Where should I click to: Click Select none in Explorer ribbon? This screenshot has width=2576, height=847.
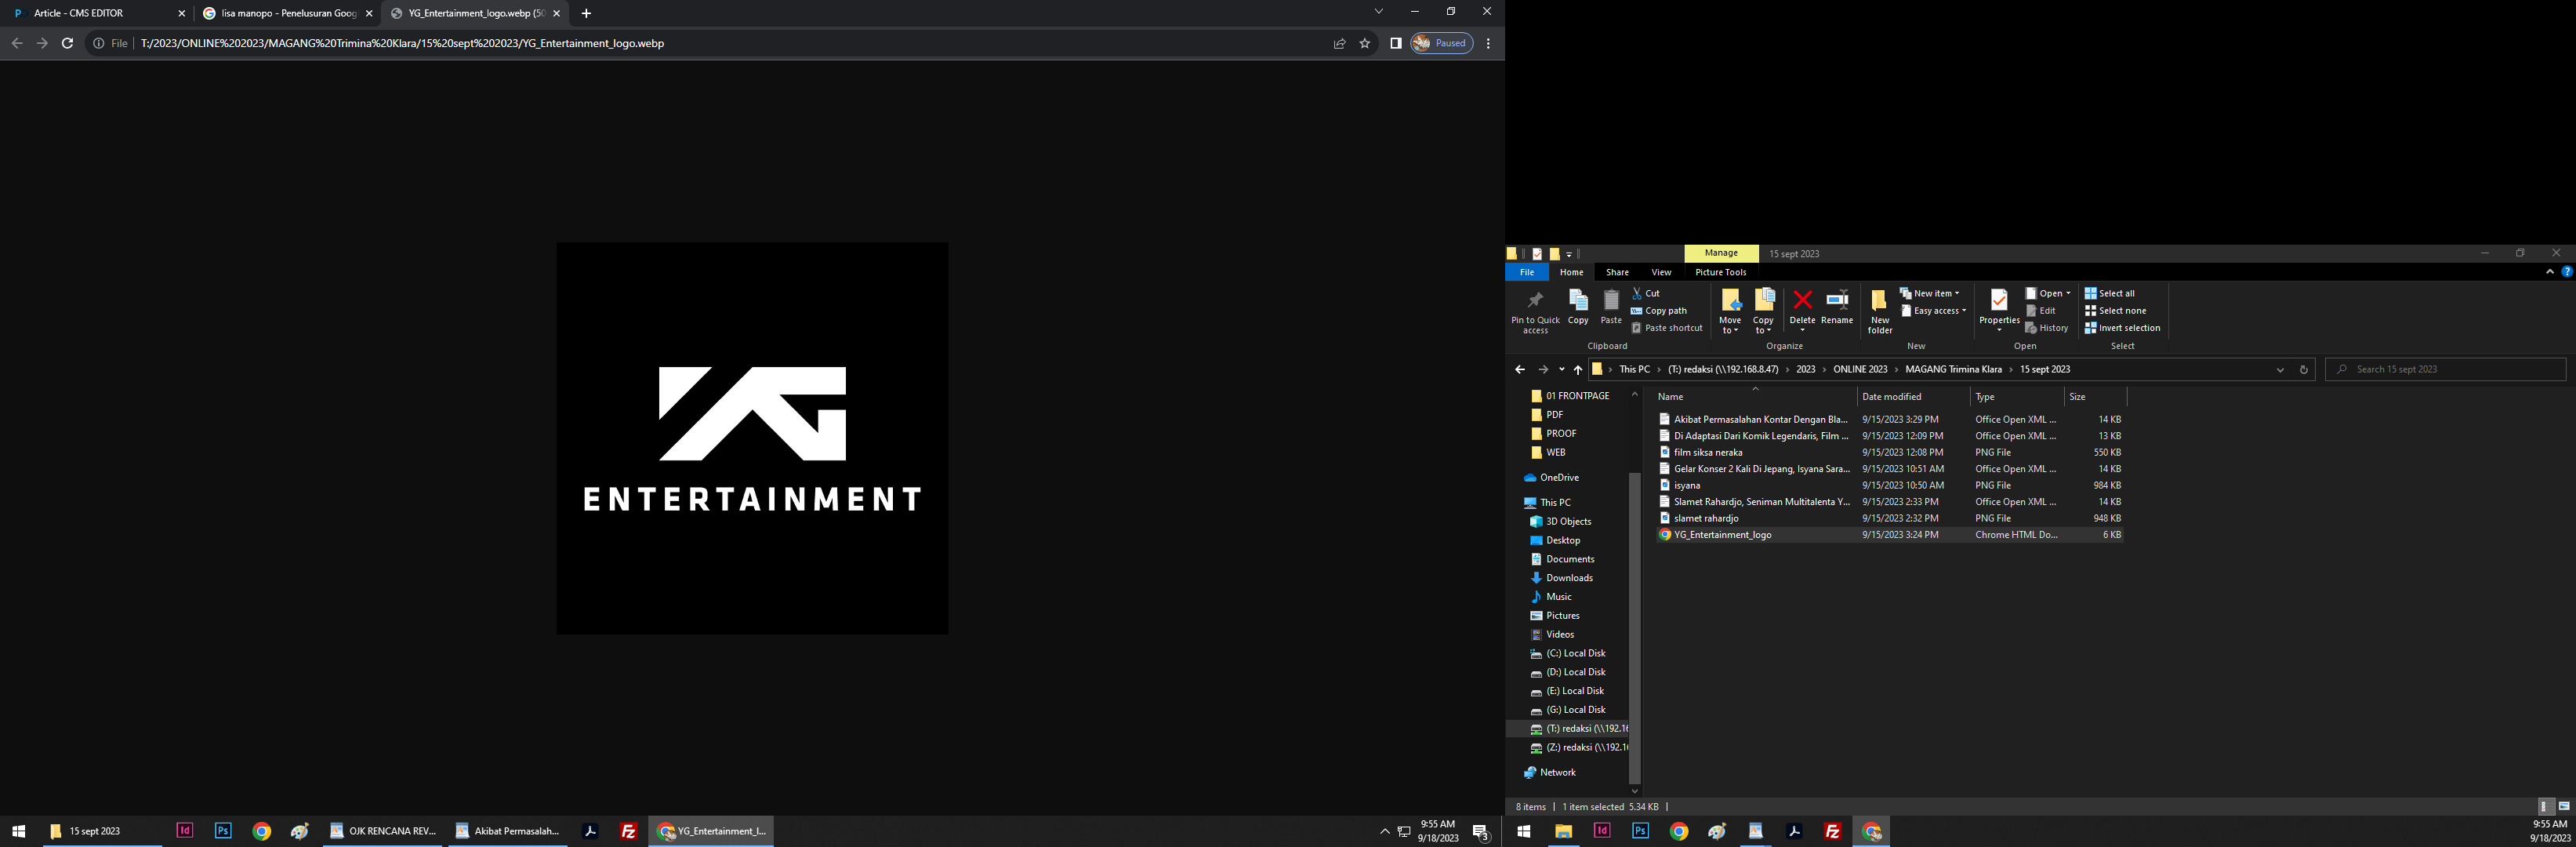[2115, 311]
